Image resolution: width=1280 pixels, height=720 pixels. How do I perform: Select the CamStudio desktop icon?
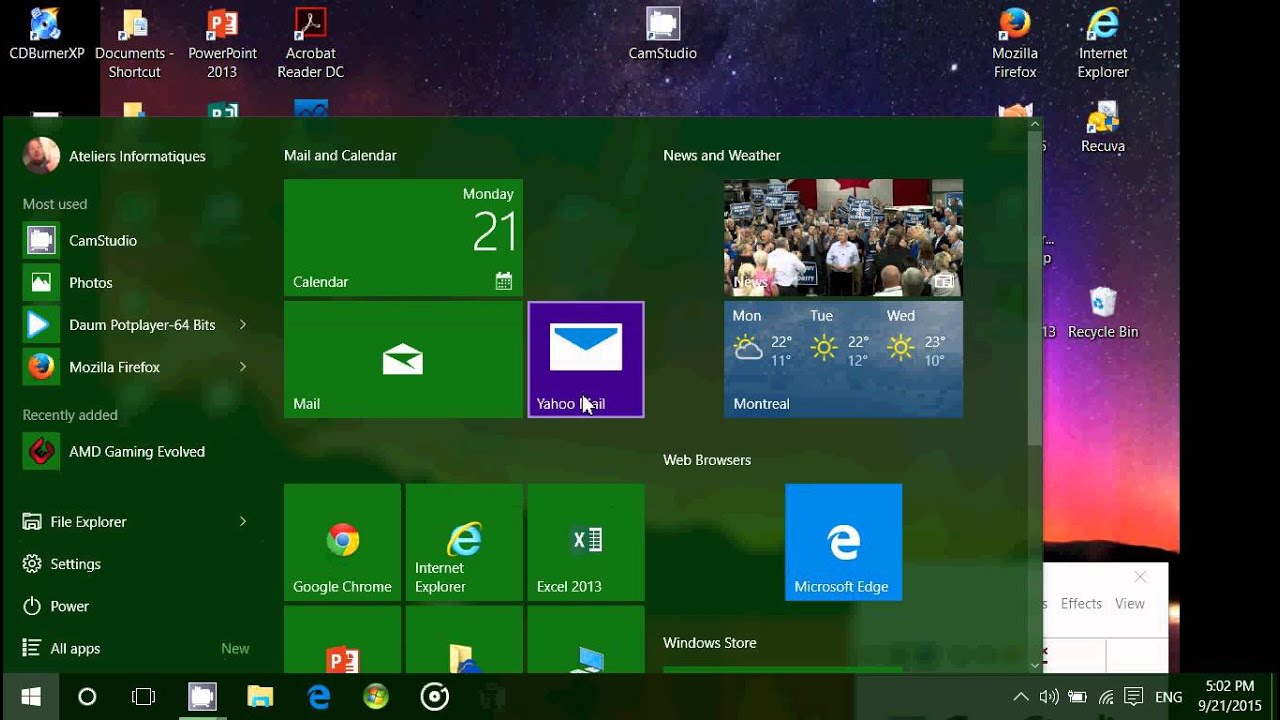[x=662, y=36]
